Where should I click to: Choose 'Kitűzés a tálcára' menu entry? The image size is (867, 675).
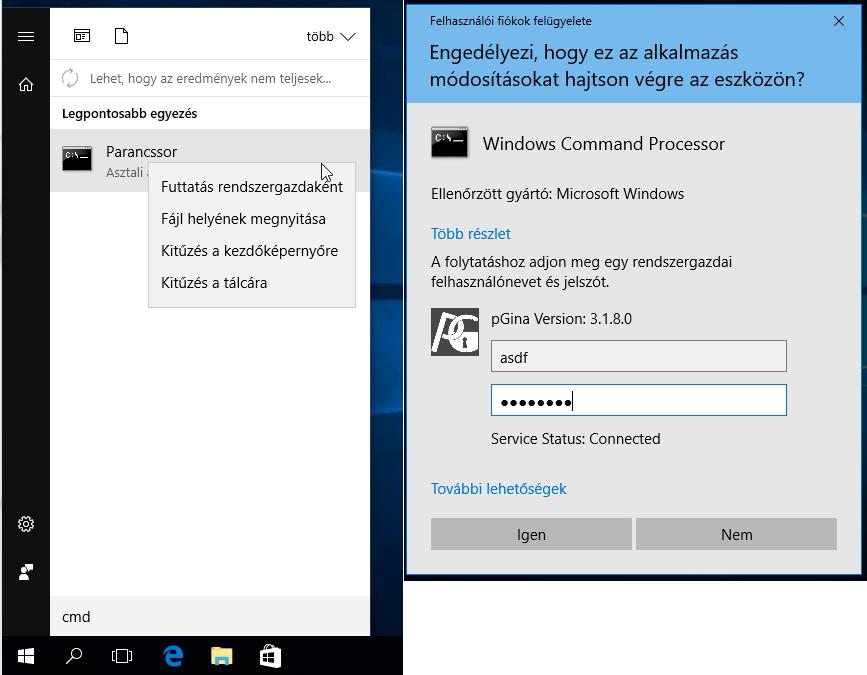point(252,283)
